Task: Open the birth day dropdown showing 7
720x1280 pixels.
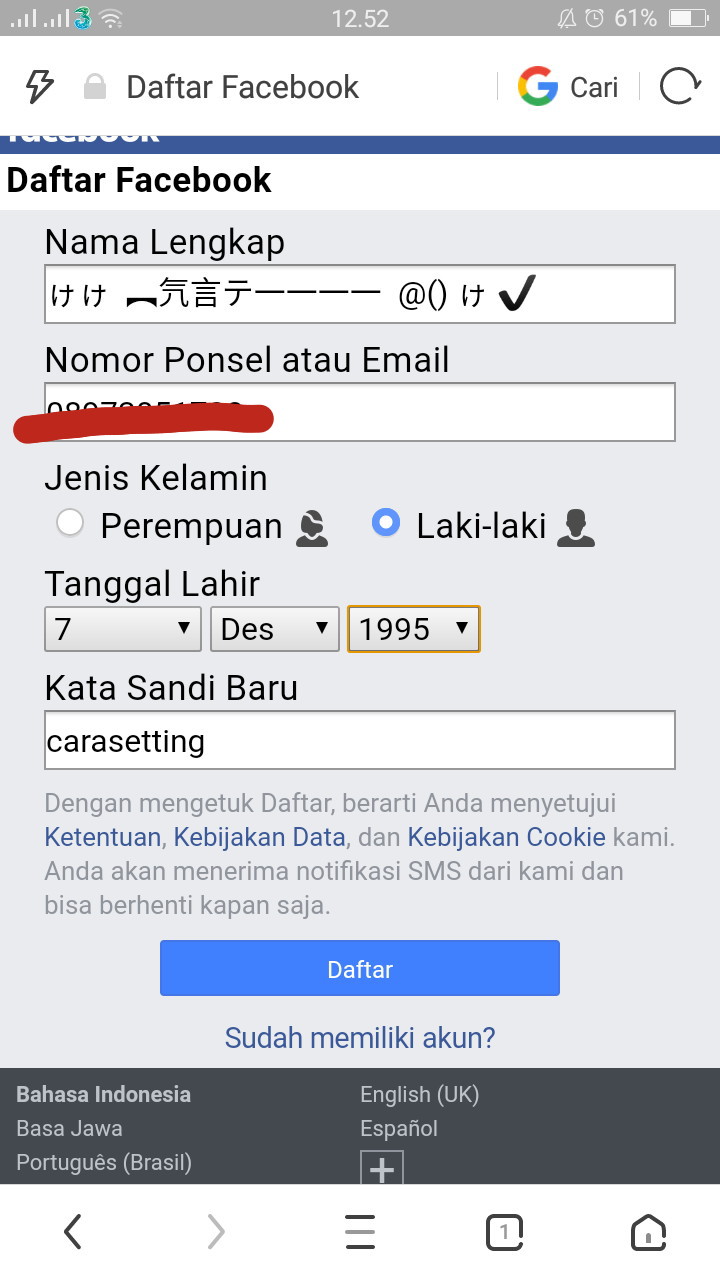Action: [123, 629]
